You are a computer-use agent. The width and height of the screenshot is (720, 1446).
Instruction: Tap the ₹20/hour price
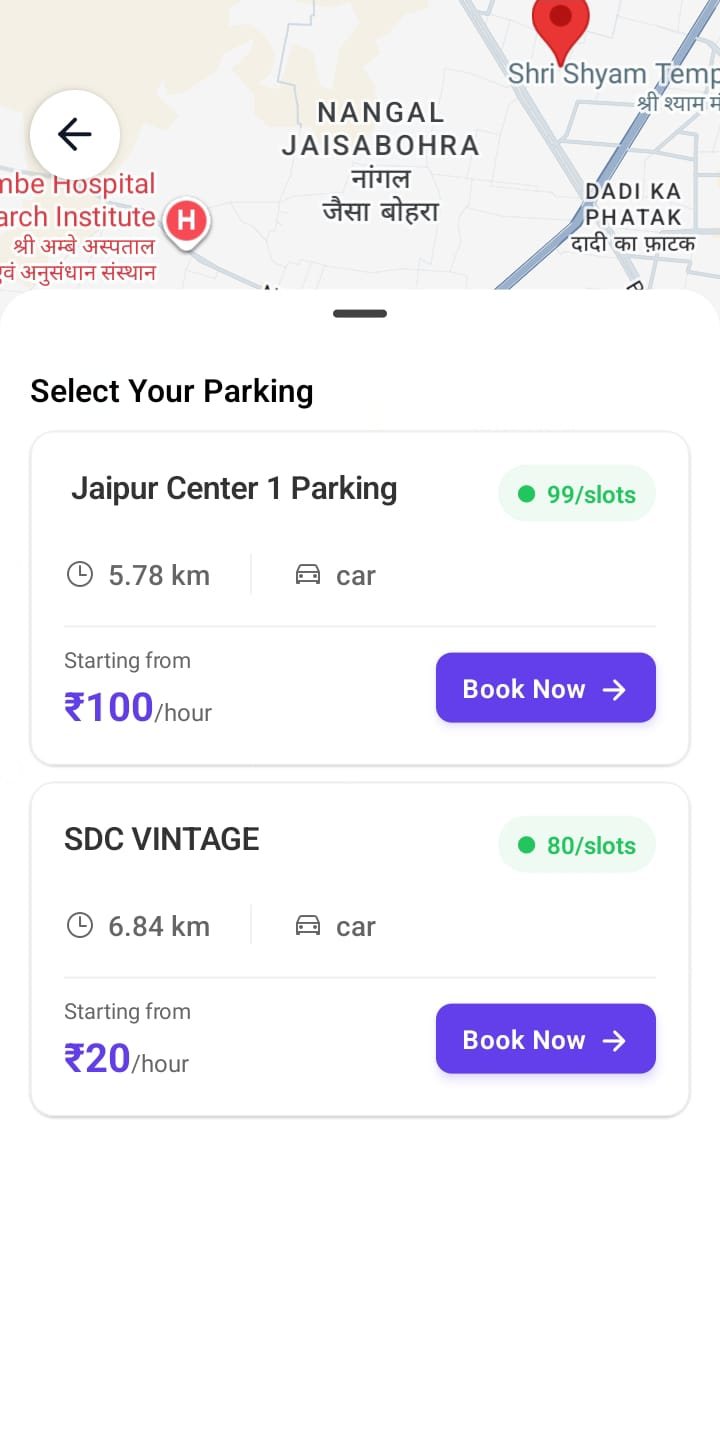[x=126, y=1059]
